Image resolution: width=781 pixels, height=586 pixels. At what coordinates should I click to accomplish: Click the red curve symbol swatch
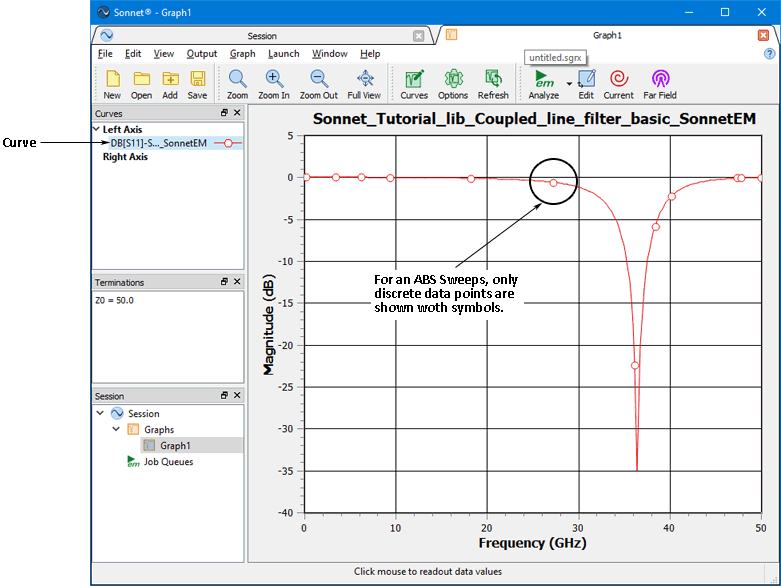click(228, 143)
